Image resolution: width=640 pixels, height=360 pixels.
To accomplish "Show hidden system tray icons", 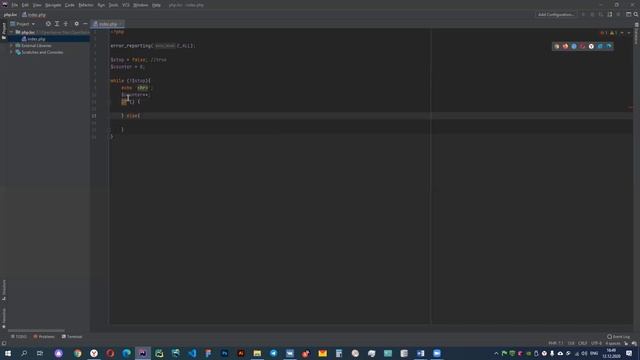I will click(496, 353).
